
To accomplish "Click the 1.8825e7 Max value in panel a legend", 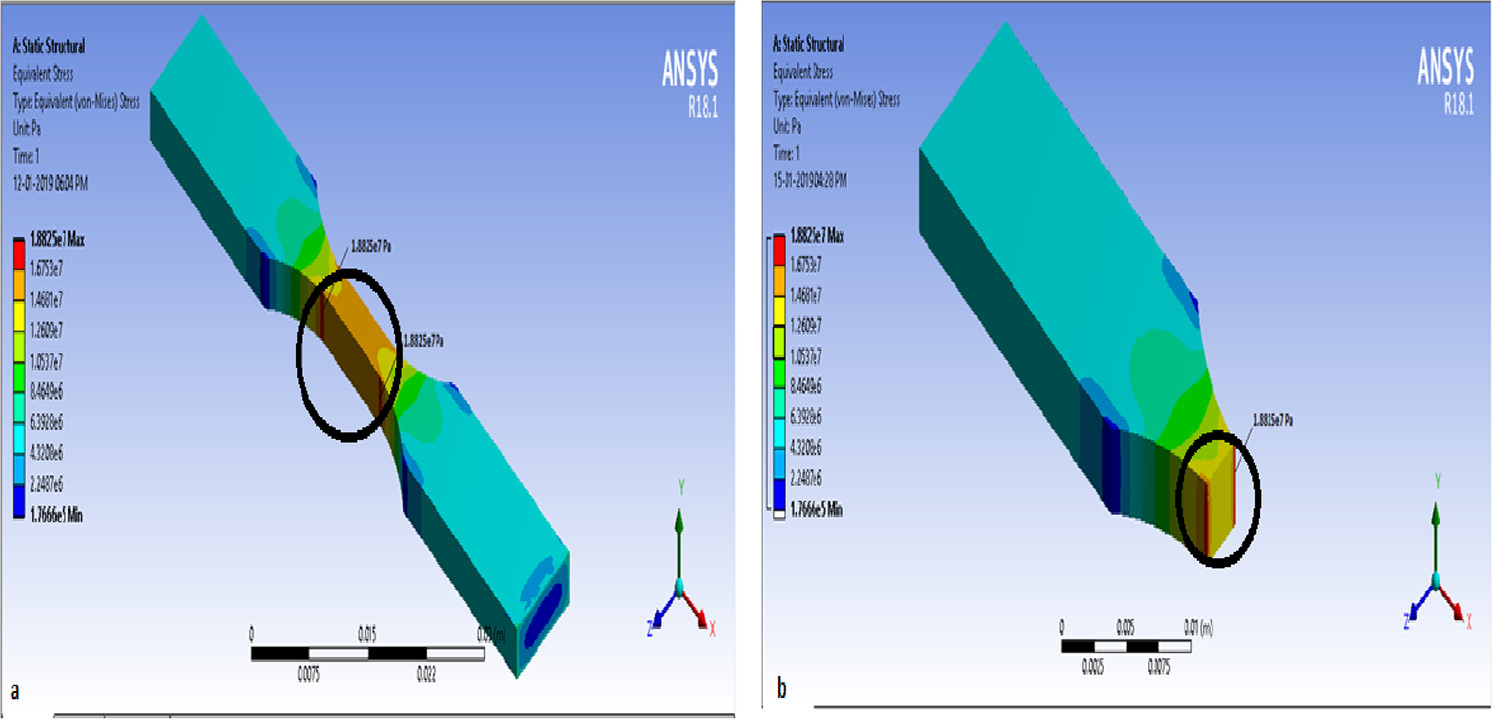I will [x=60, y=239].
